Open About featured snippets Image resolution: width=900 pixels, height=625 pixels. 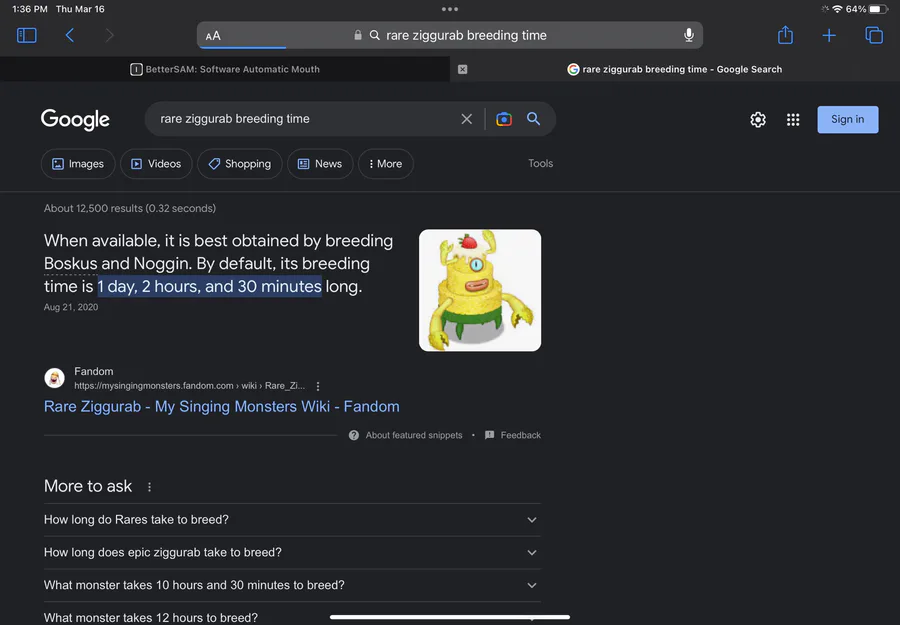point(405,435)
